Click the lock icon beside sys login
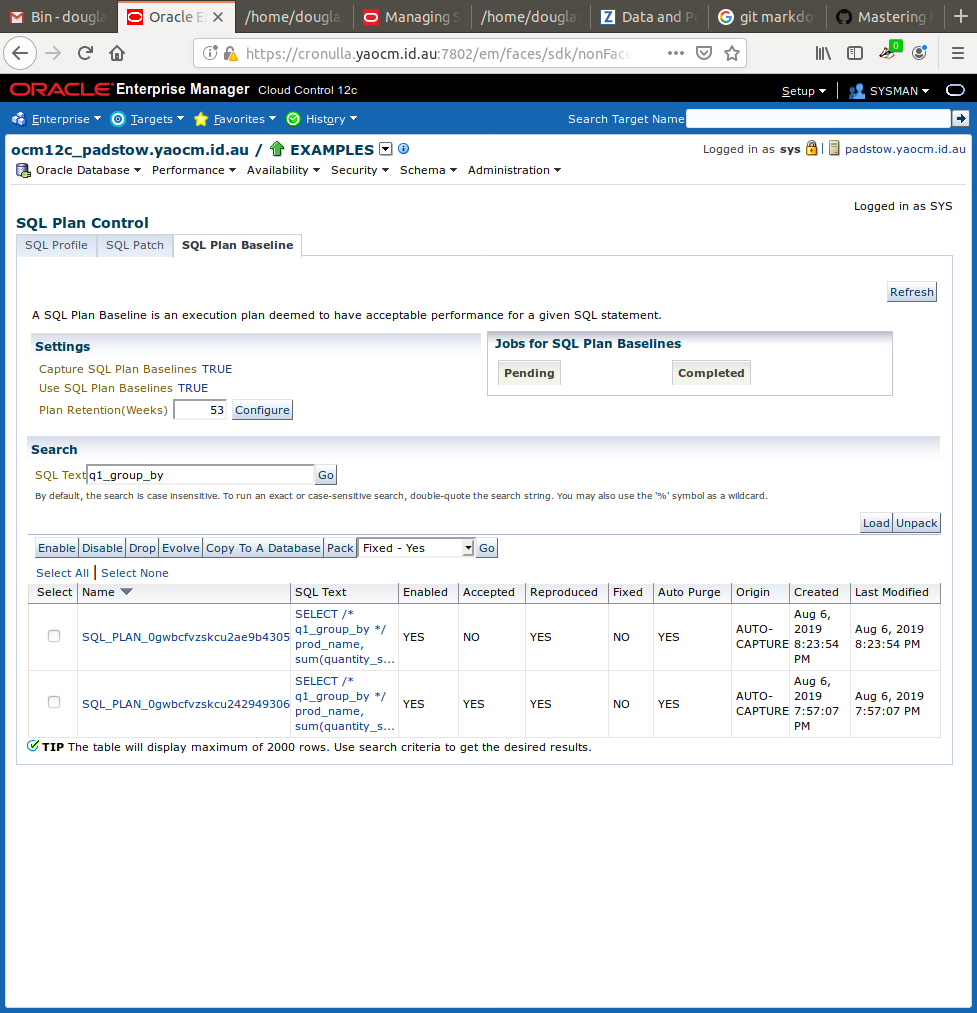 (x=812, y=148)
